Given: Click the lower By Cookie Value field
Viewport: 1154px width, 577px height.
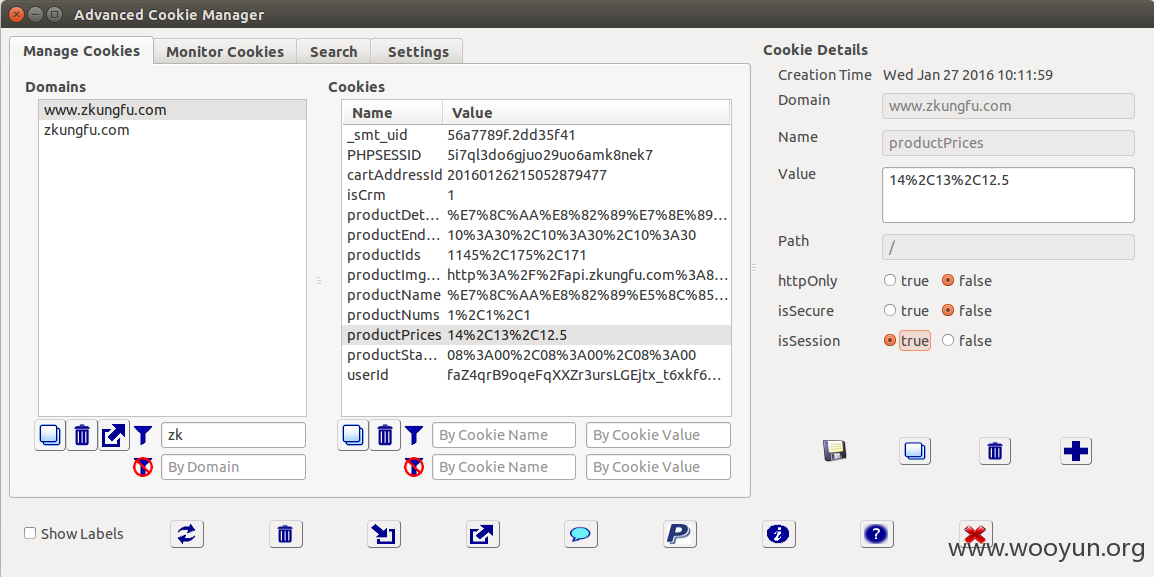Looking at the screenshot, I should pyautogui.click(x=659, y=467).
